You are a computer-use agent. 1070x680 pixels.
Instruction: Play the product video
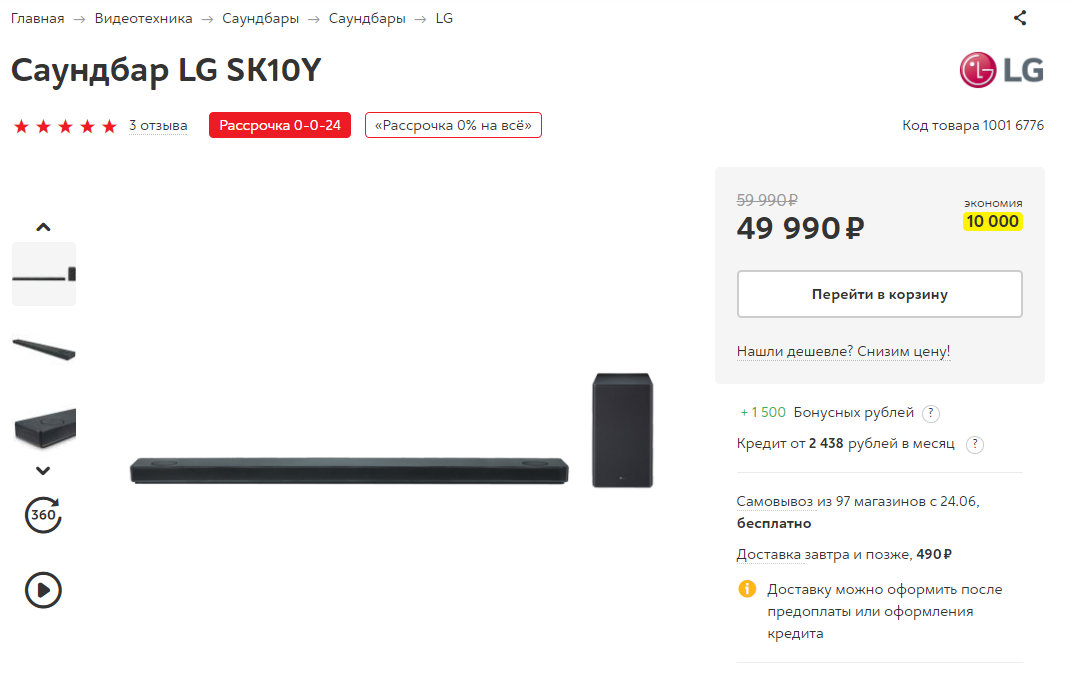click(x=43, y=589)
